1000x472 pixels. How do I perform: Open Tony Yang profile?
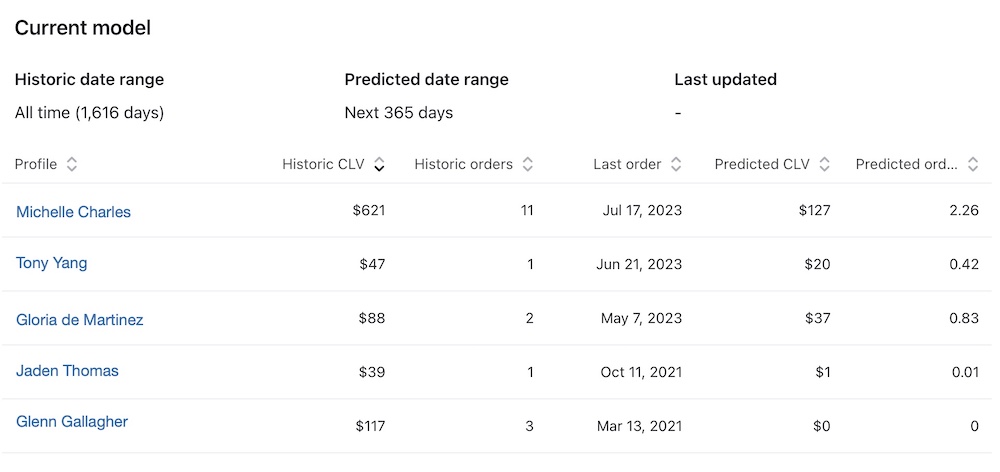[x=51, y=263]
